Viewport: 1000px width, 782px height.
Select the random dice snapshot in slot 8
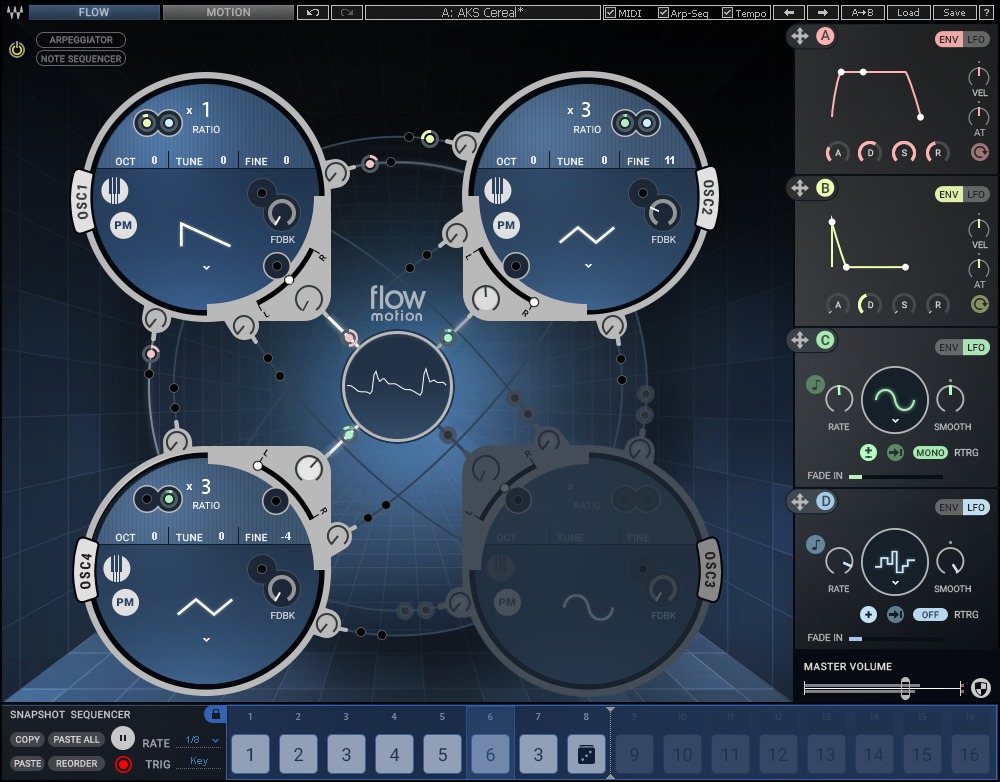click(586, 755)
